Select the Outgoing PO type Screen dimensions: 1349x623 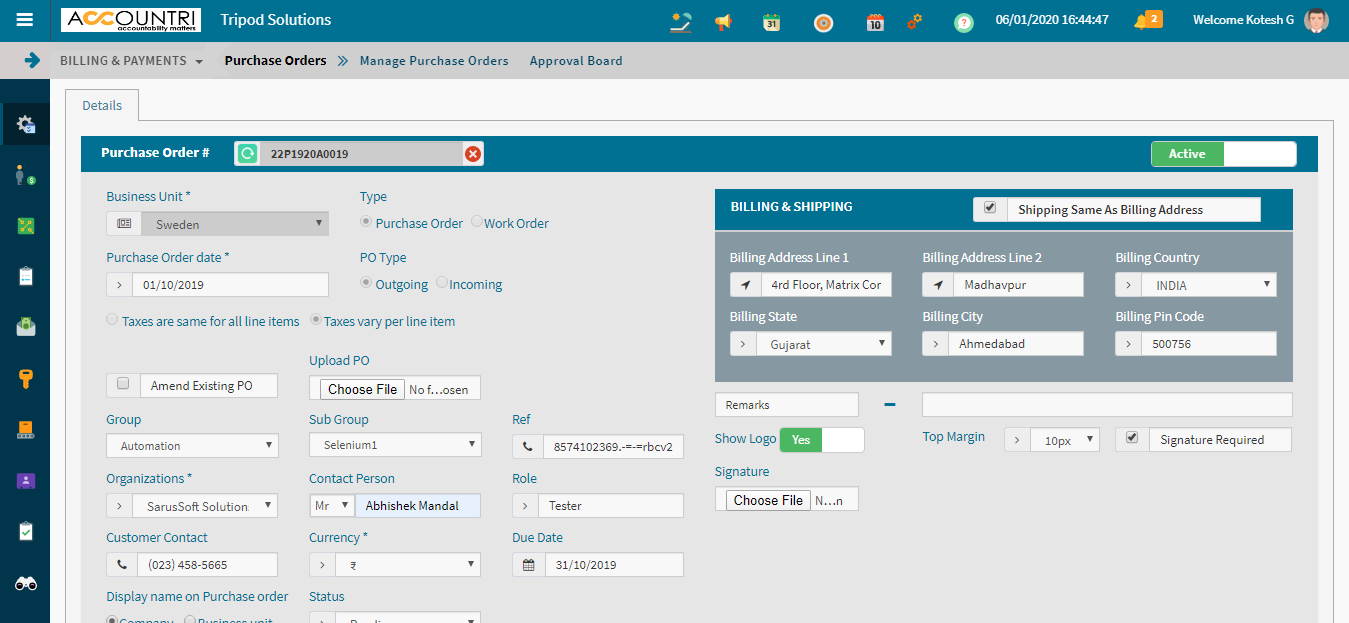367,283
